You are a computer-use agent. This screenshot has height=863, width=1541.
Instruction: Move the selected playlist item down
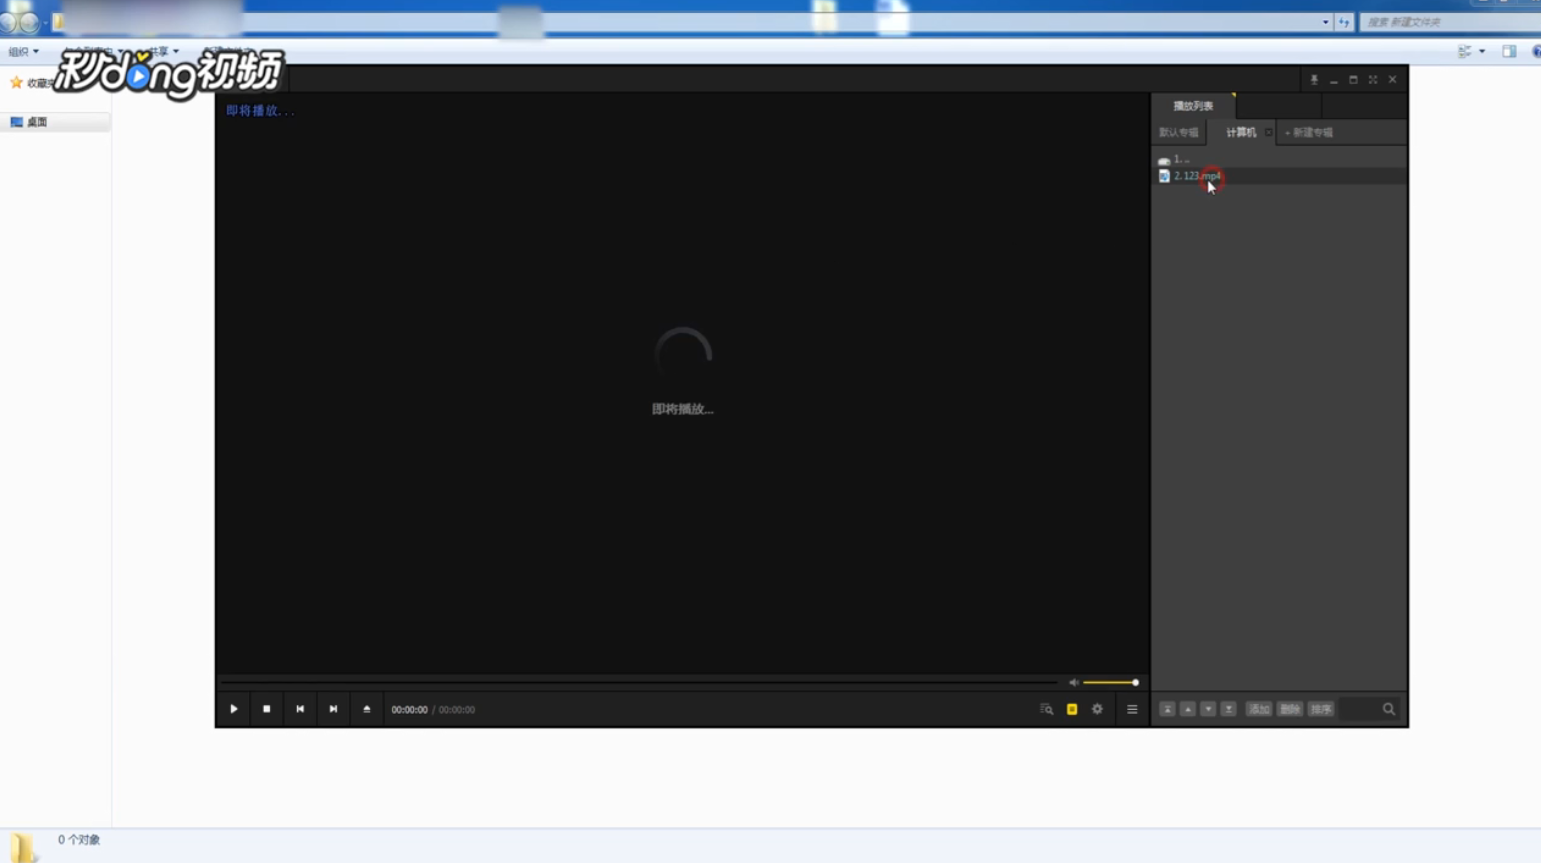[x=1208, y=709]
